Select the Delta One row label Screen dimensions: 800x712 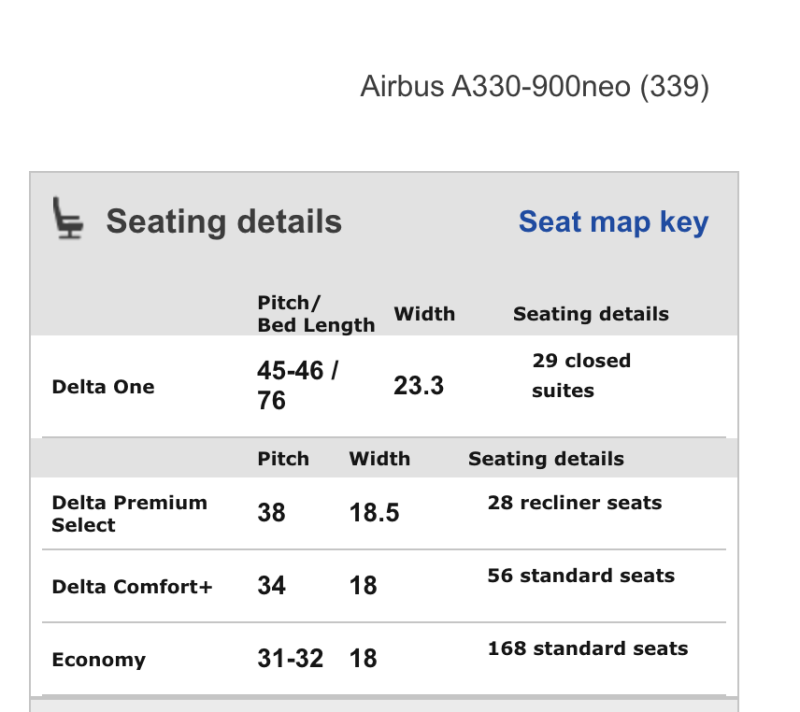click(x=103, y=387)
